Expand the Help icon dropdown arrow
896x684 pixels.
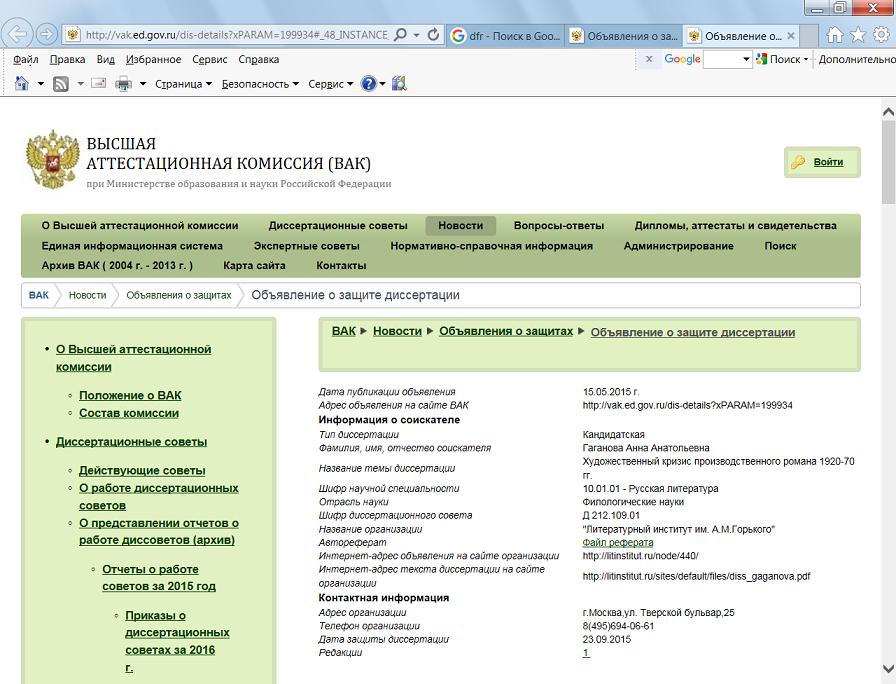pyautogui.click(x=382, y=84)
